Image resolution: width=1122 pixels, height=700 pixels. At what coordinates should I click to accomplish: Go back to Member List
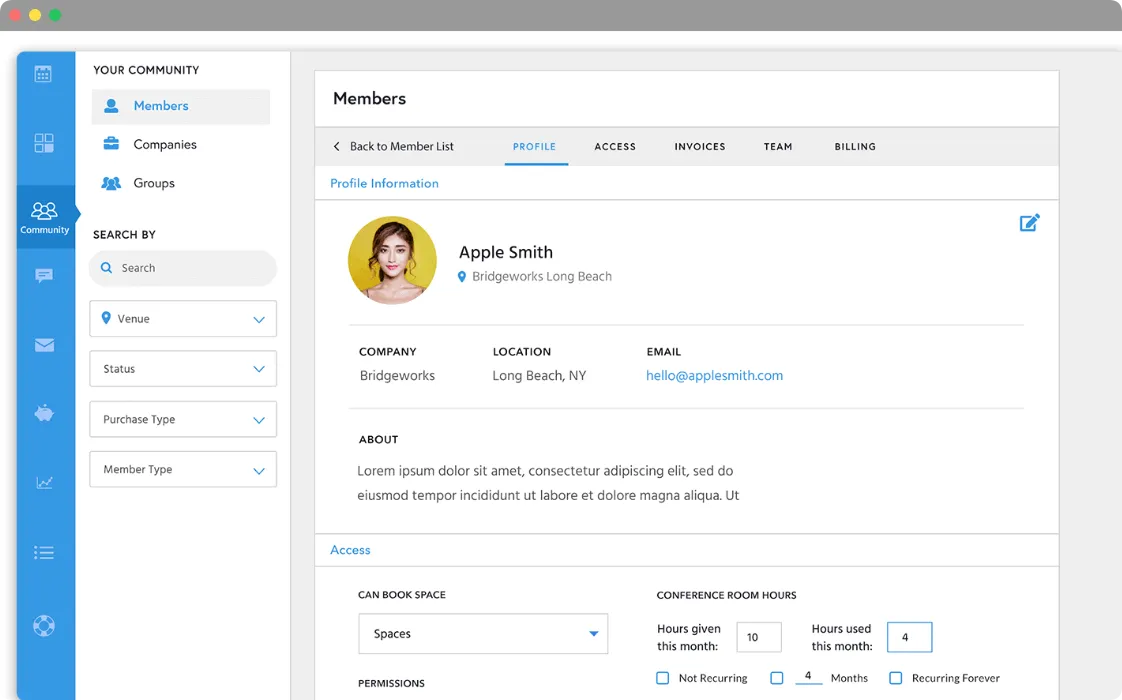[394, 146]
